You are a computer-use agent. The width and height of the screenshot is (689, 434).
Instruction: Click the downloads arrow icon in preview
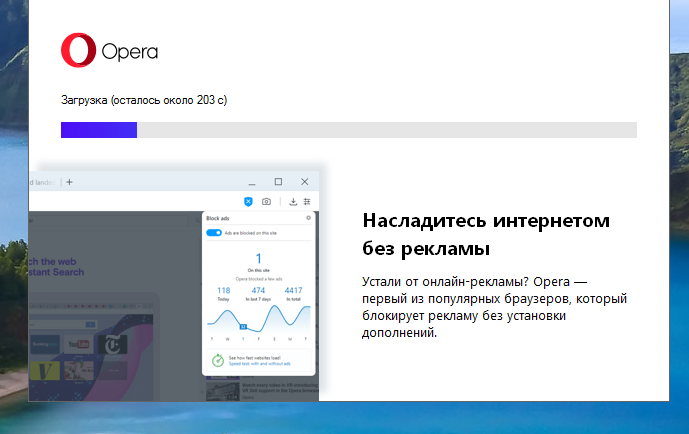tap(293, 202)
